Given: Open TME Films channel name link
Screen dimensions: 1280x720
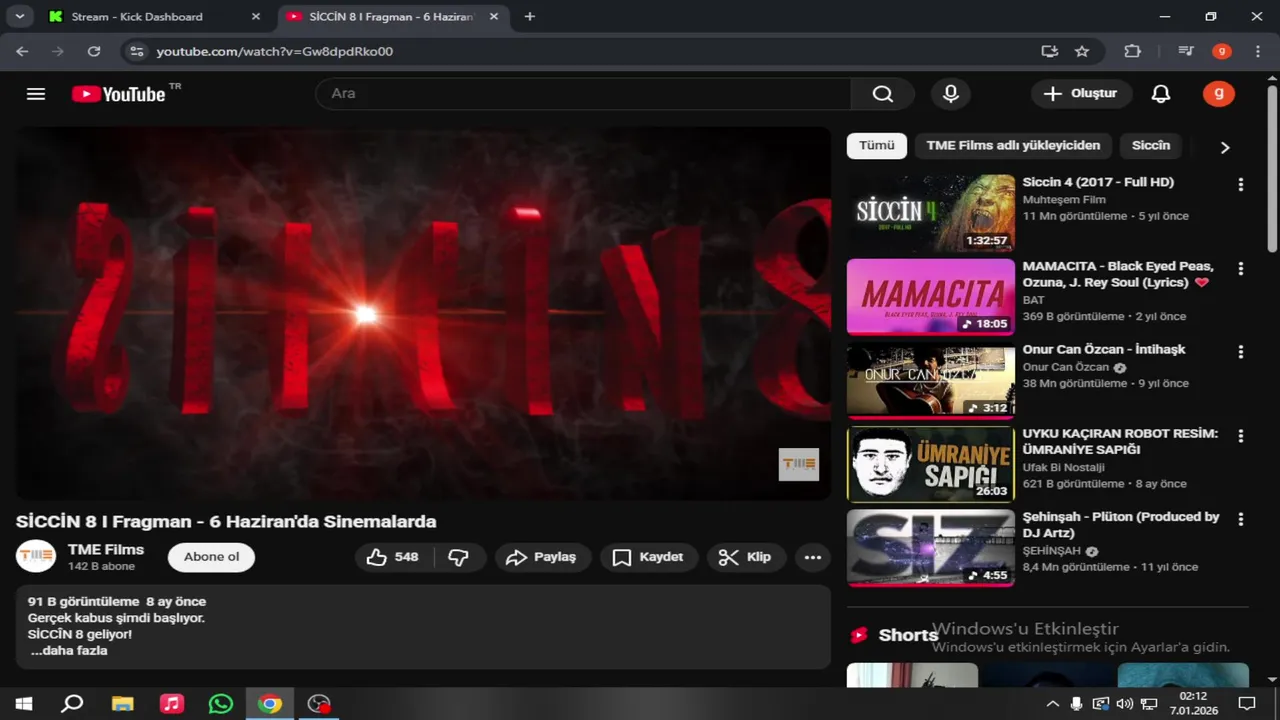Looking at the screenshot, I should pos(106,549).
